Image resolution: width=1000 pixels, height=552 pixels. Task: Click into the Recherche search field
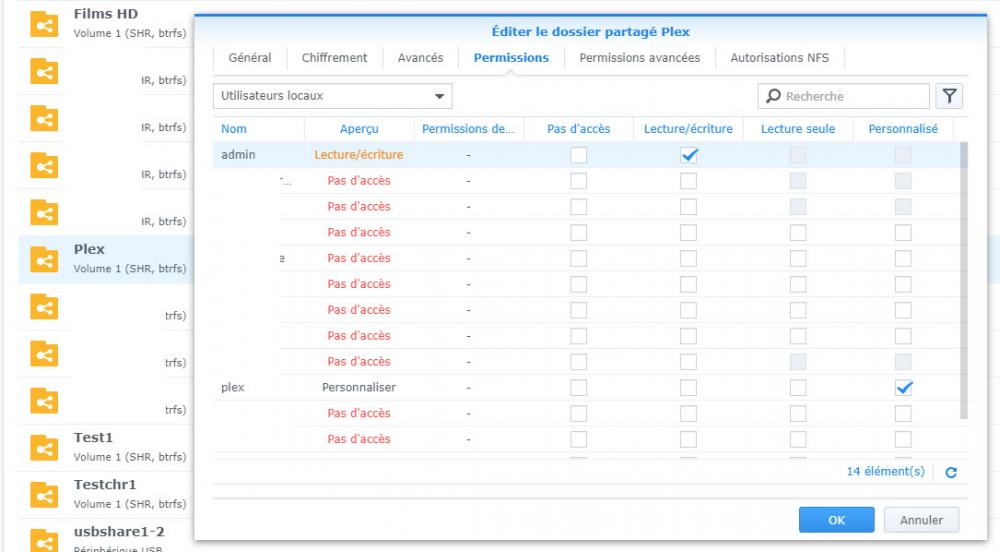(852, 96)
